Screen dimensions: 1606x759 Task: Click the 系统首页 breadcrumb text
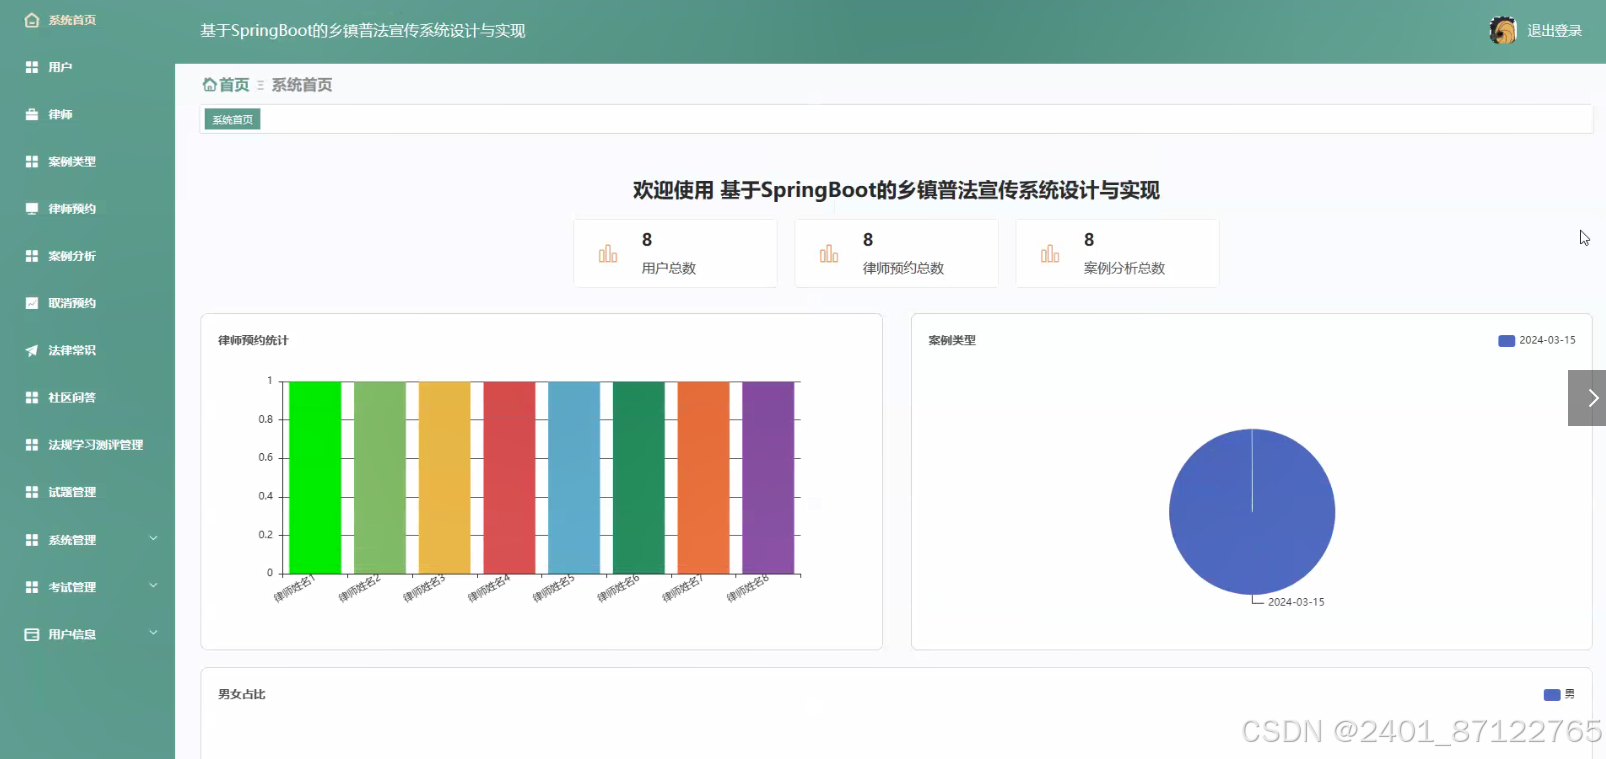click(x=302, y=85)
